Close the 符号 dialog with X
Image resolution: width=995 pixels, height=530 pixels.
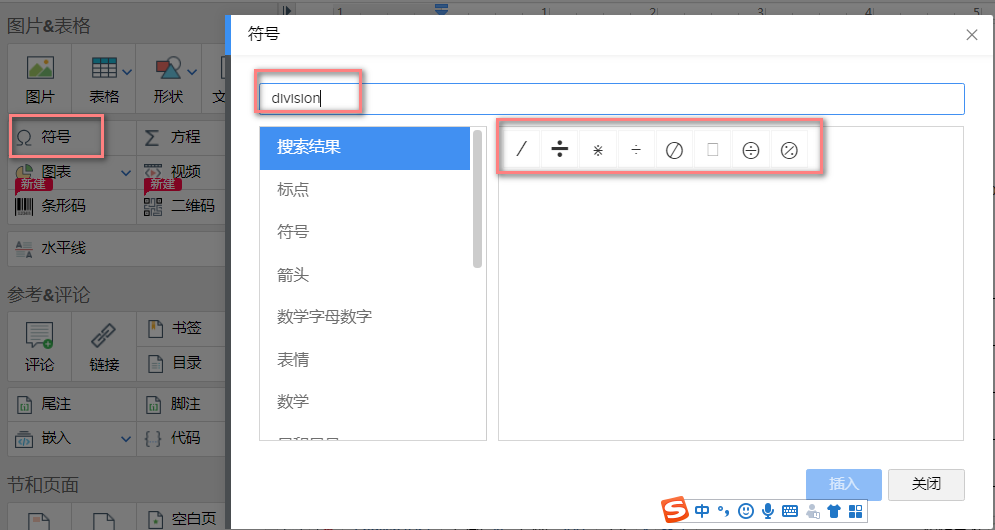point(972,35)
